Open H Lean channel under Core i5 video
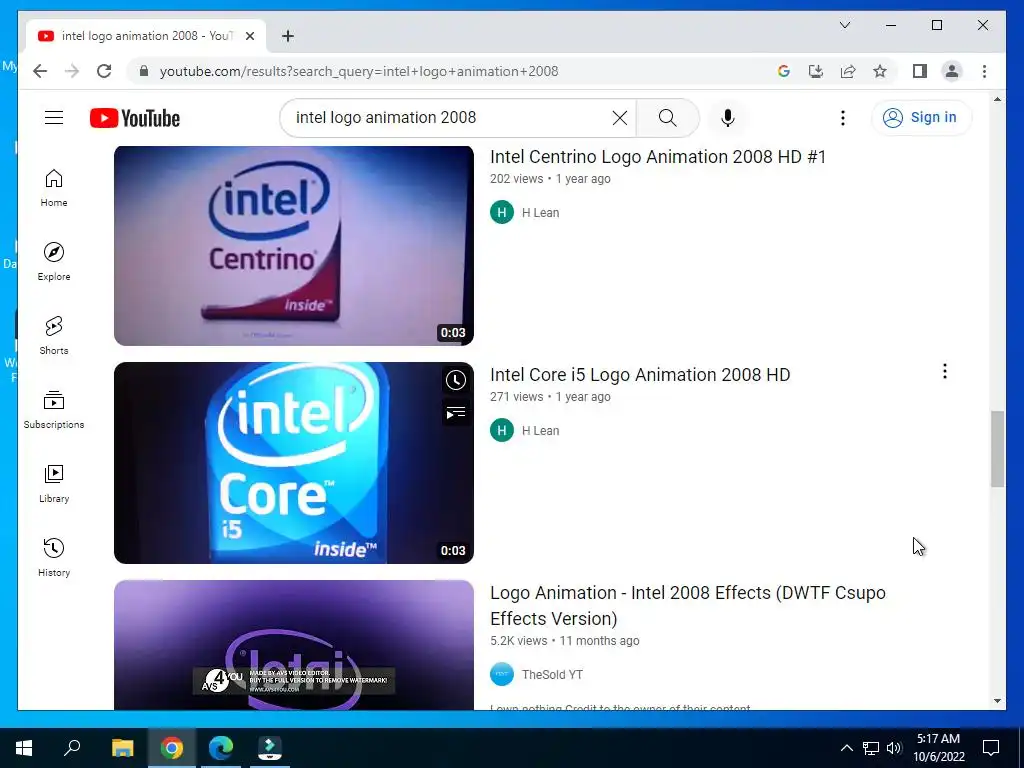 click(540, 431)
